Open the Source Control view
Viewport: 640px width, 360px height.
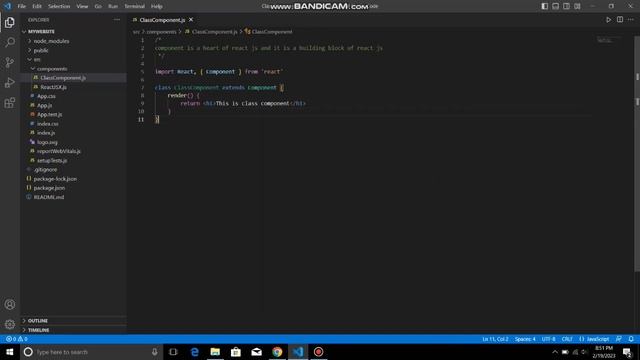pyautogui.click(x=10, y=62)
